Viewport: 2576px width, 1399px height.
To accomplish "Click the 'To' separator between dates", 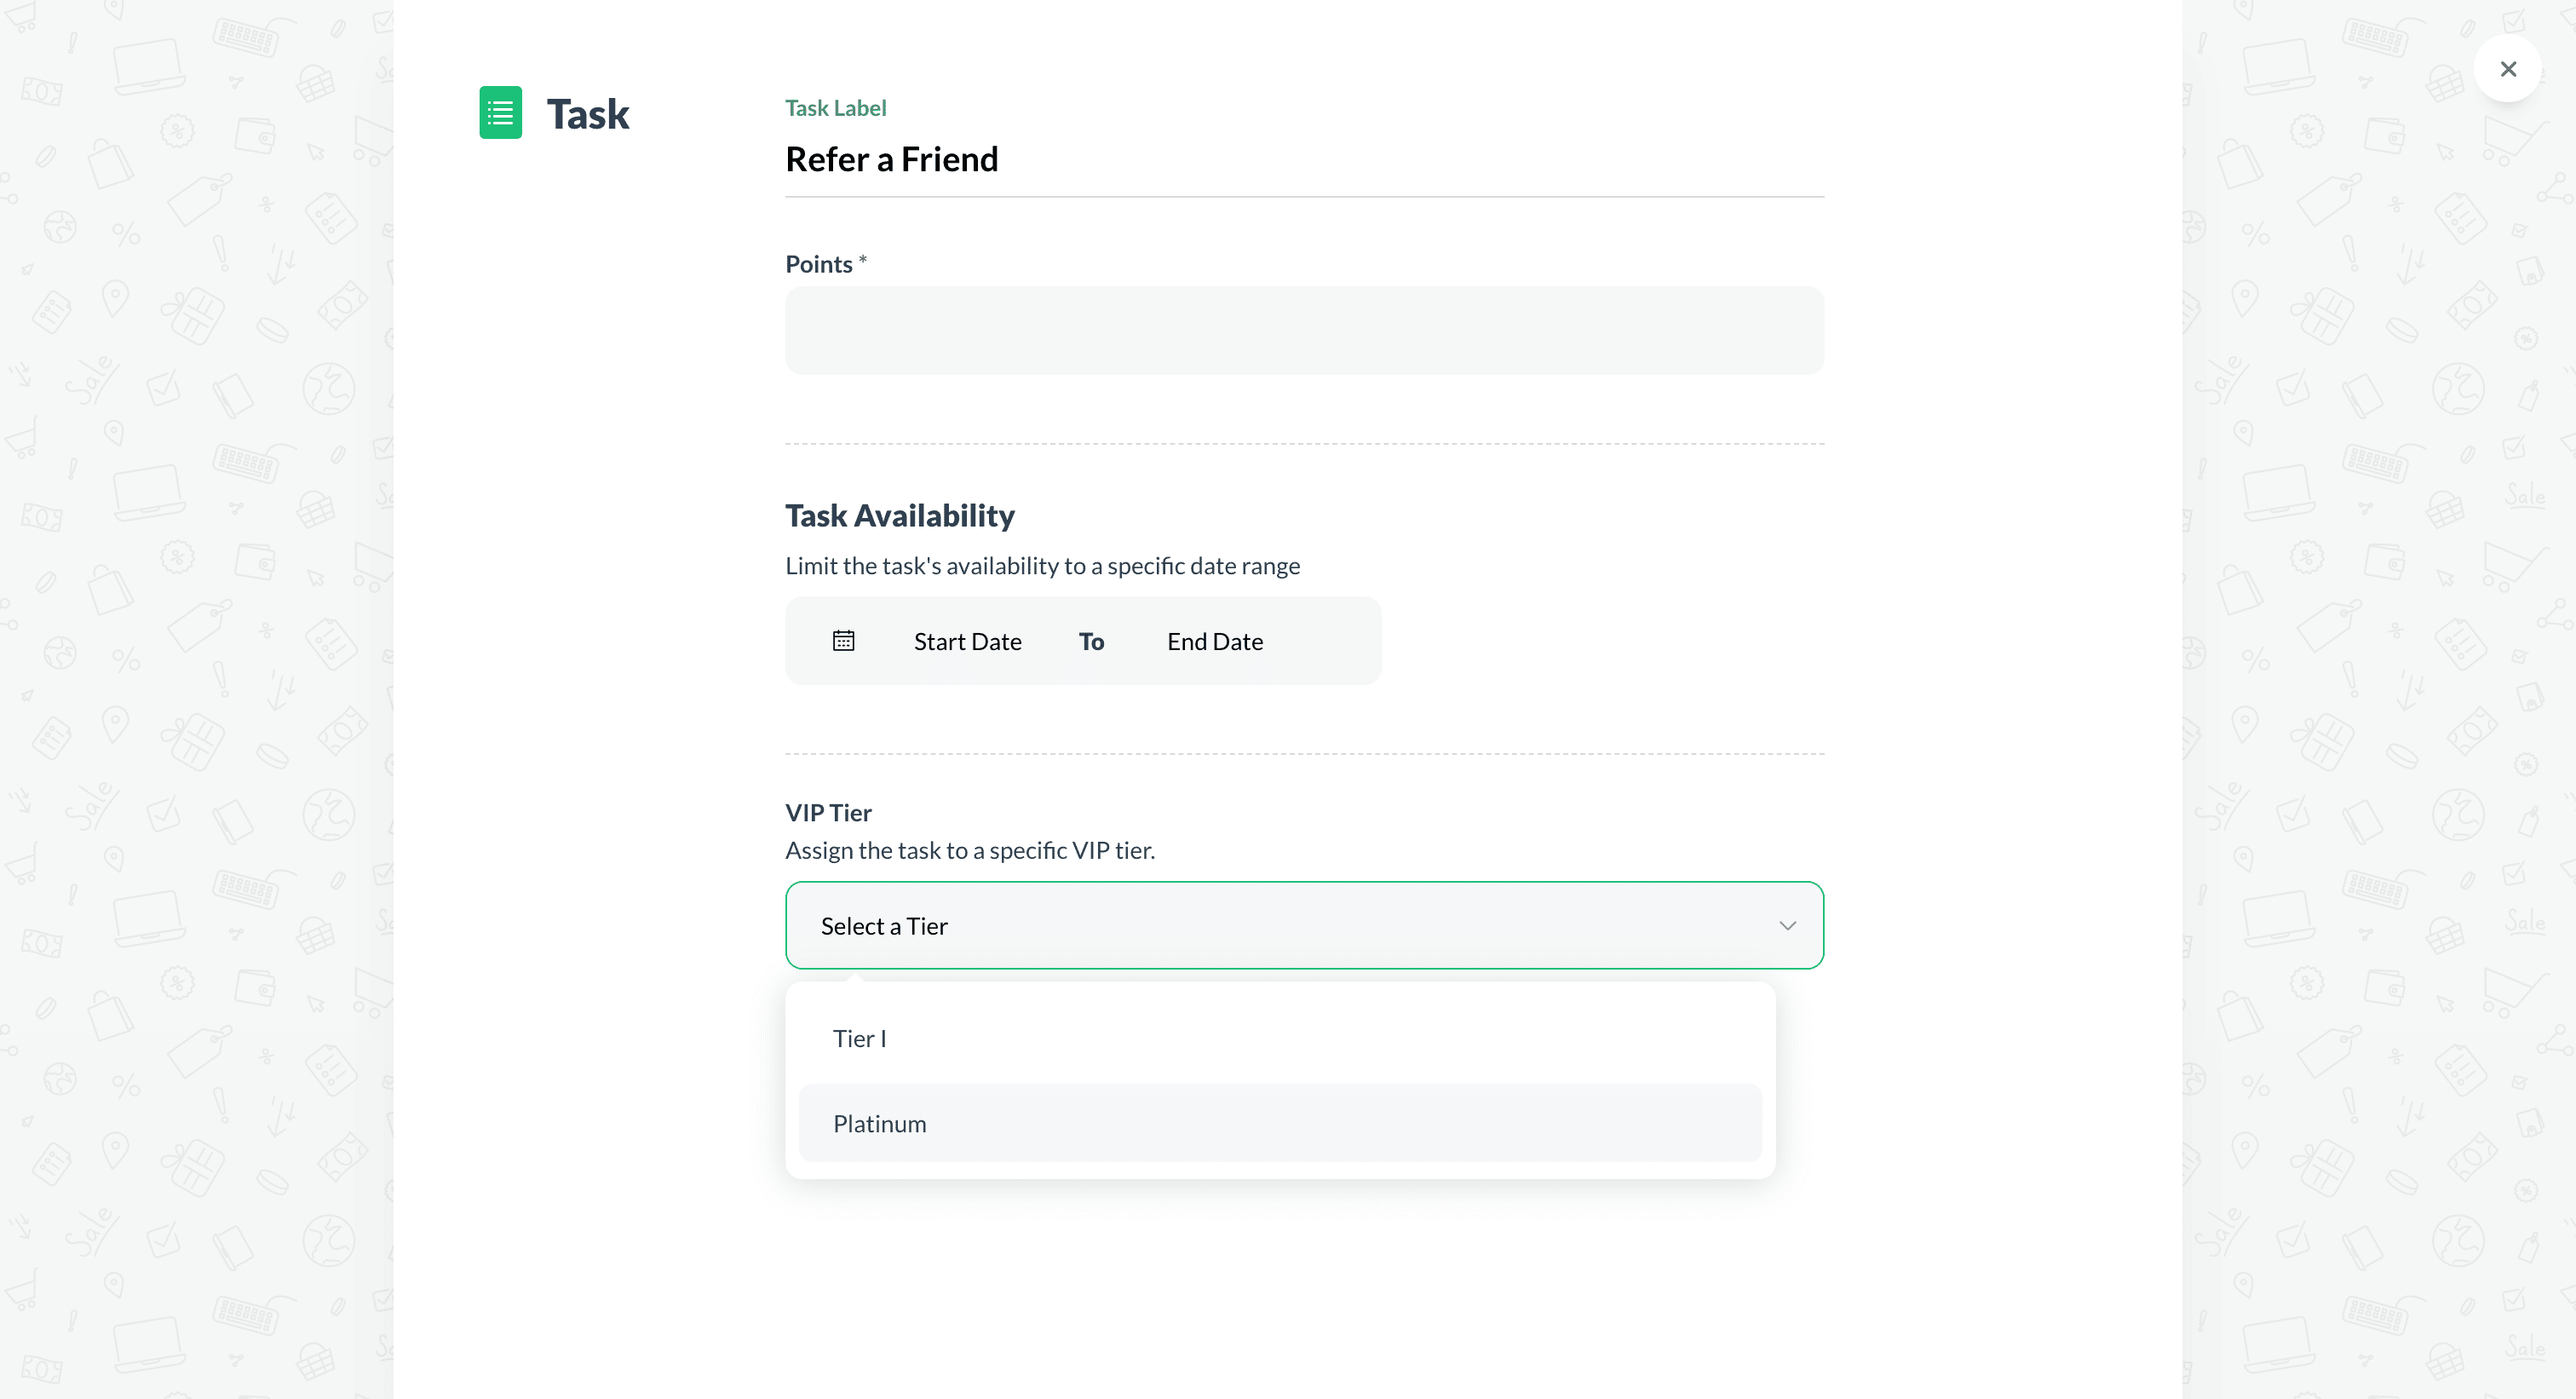I will click(x=1091, y=642).
